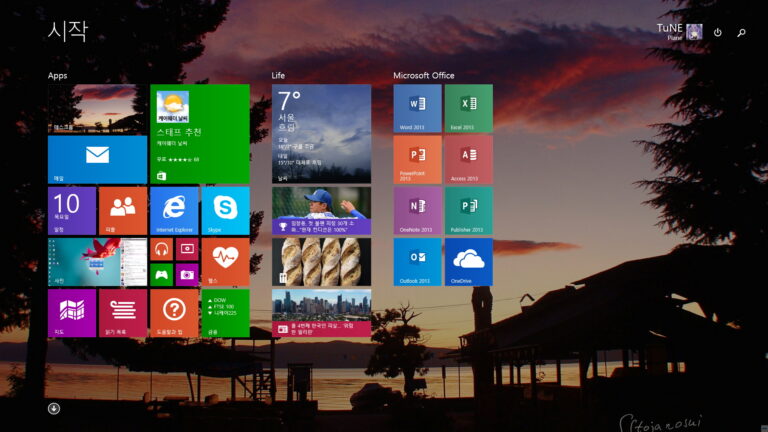The image size is (768, 432).
Task: Open the Weather tile showing 7°
Action: (321, 134)
